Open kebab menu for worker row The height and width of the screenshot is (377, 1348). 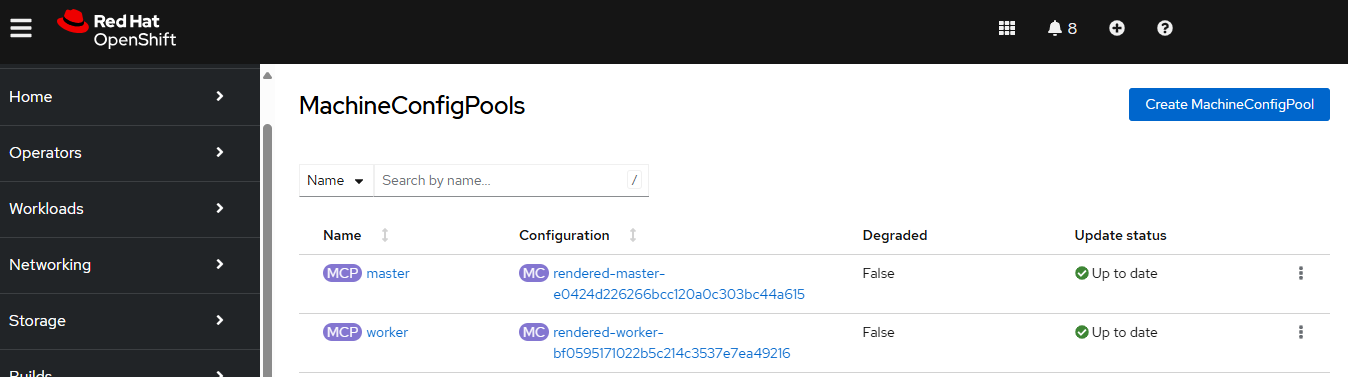1301,332
